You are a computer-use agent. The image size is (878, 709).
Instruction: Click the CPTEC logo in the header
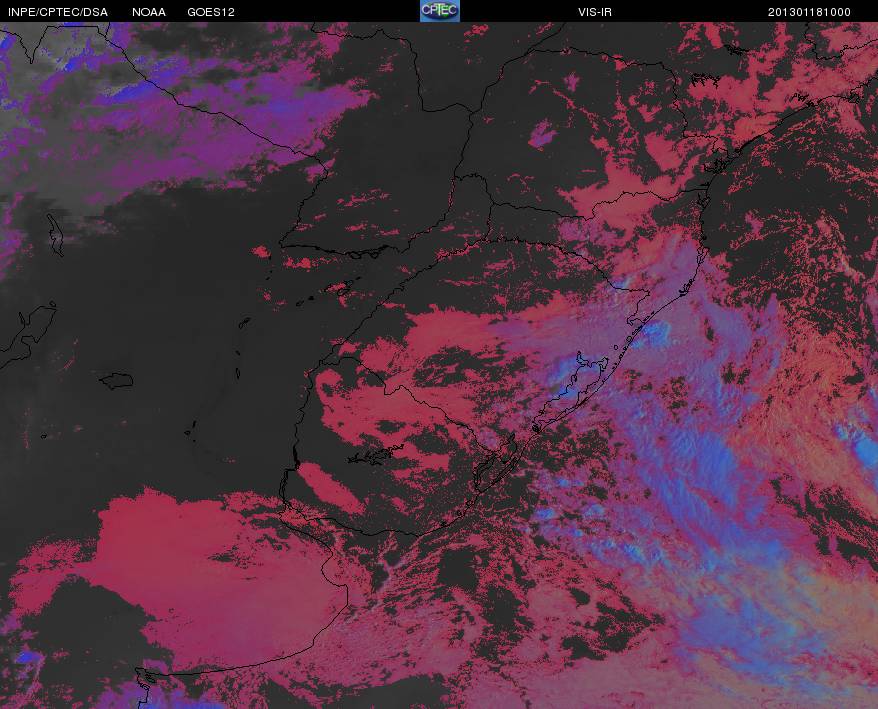click(x=440, y=11)
